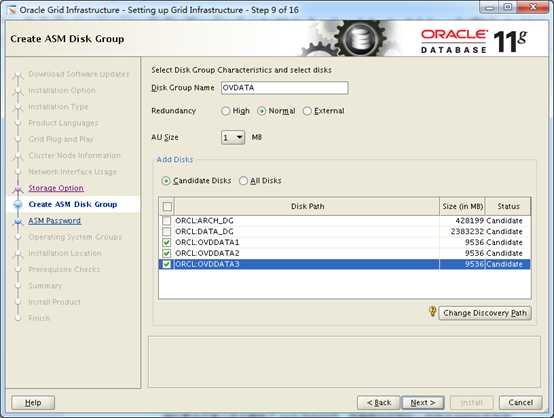Open the ASM Password step link
This screenshot has width=554, height=418.
54,220
